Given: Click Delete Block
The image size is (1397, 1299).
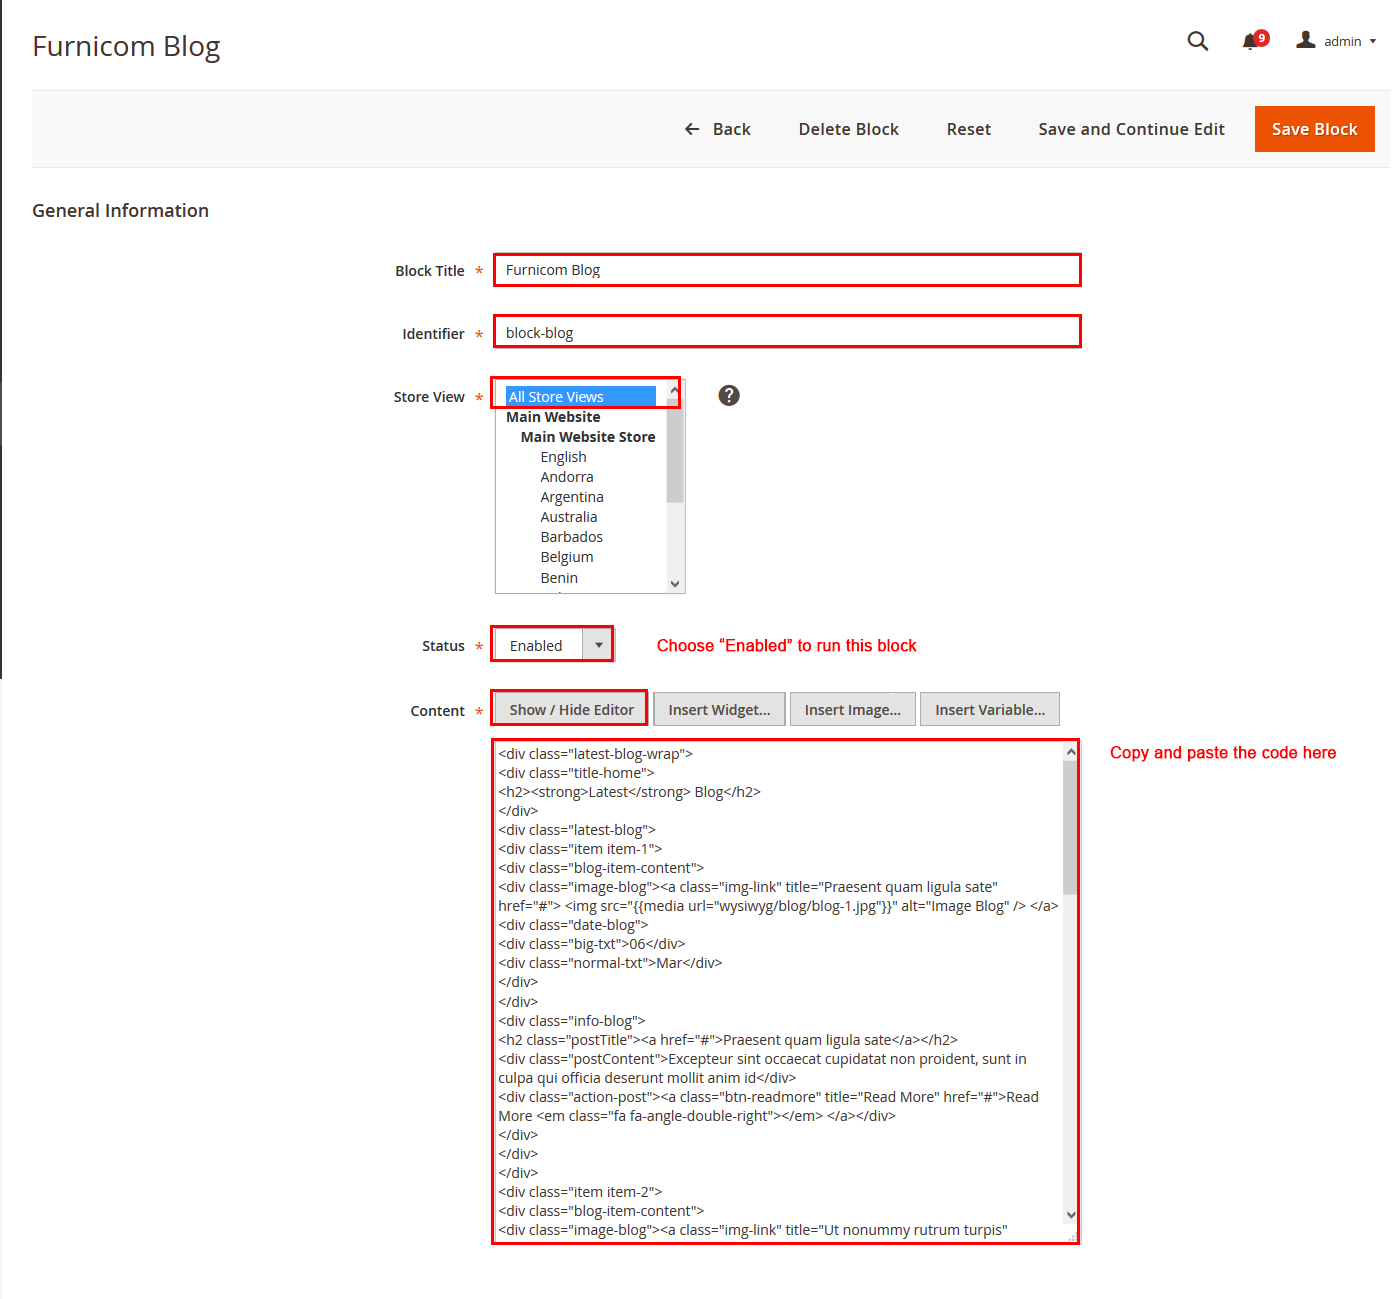Looking at the screenshot, I should pyautogui.click(x=848, y=129).
